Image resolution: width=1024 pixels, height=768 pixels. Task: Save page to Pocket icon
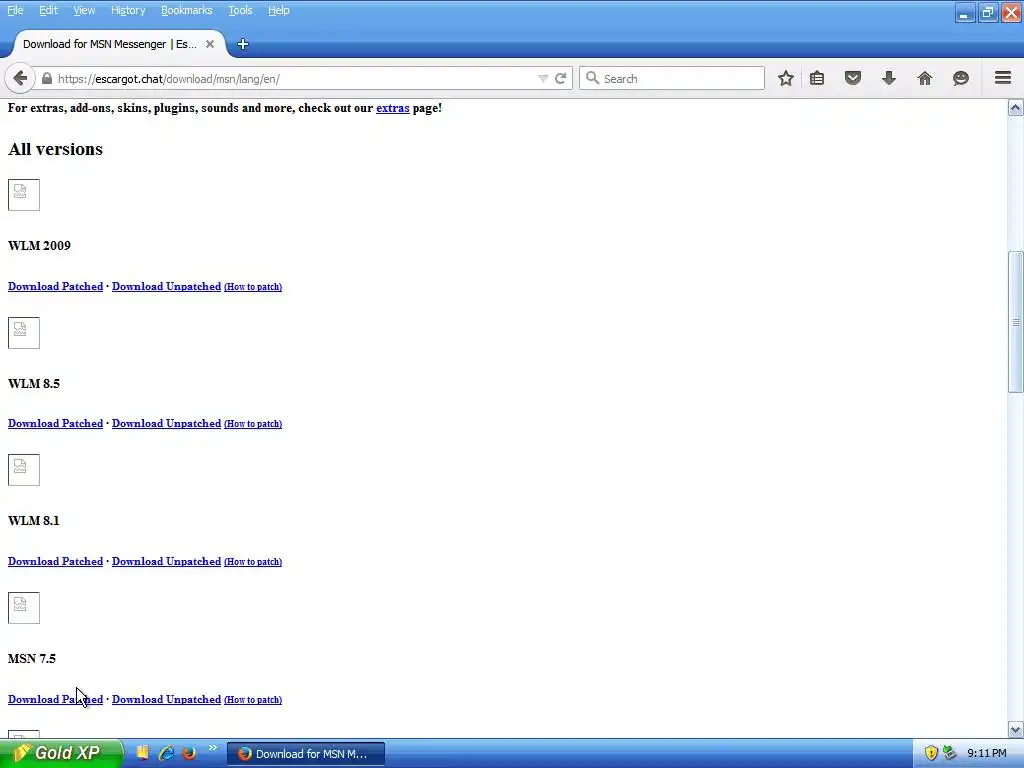pos(853,78)
